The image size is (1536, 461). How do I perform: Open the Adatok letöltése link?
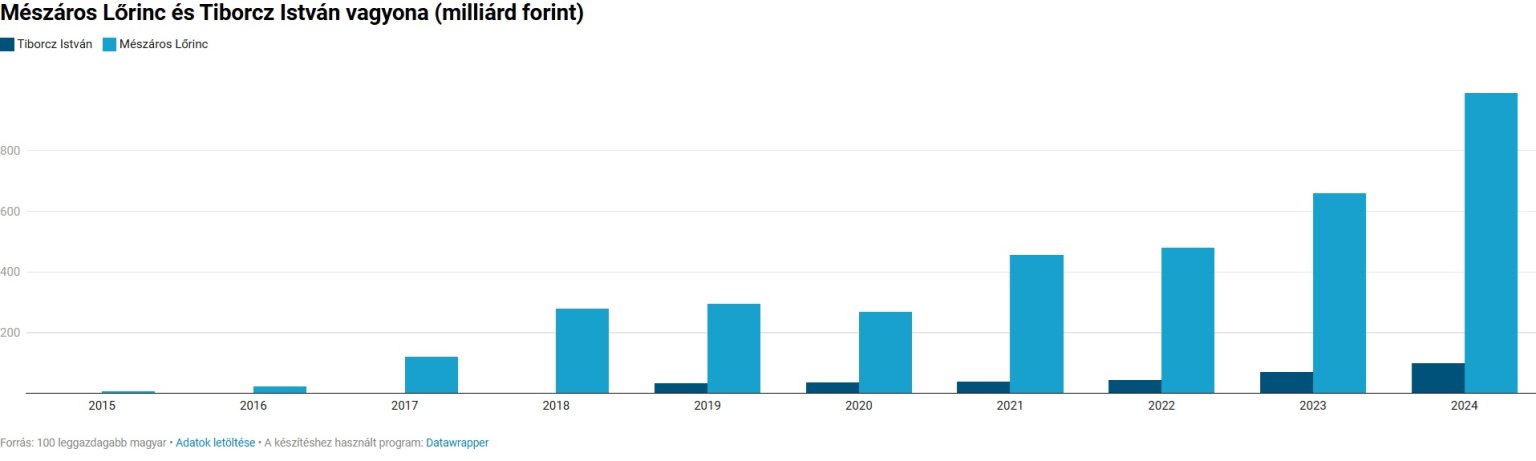tap(215, 442)
